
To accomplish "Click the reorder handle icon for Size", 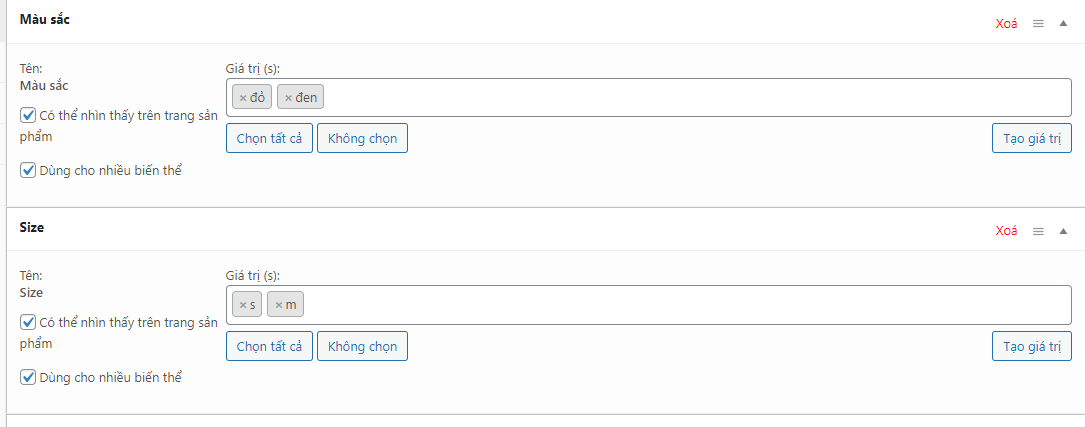I will click(1038, 231).
